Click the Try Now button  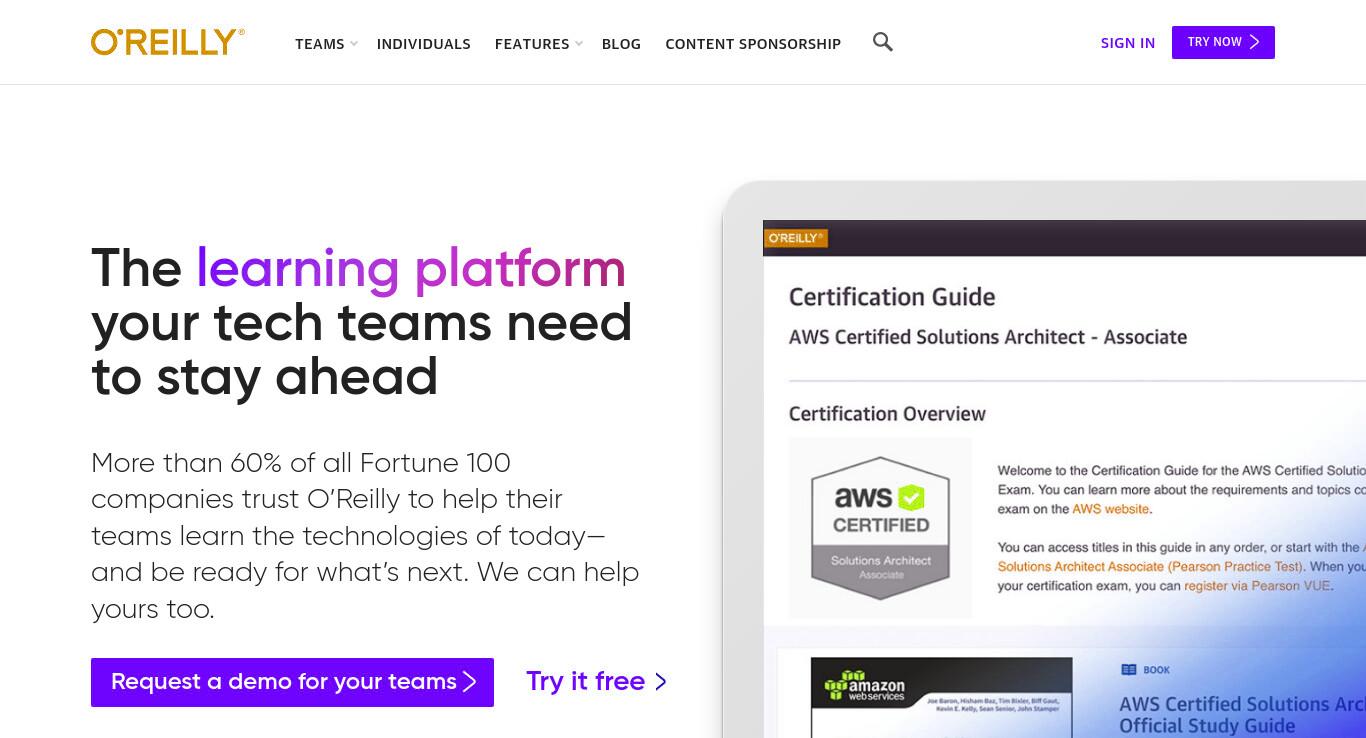pos(1223,42)
